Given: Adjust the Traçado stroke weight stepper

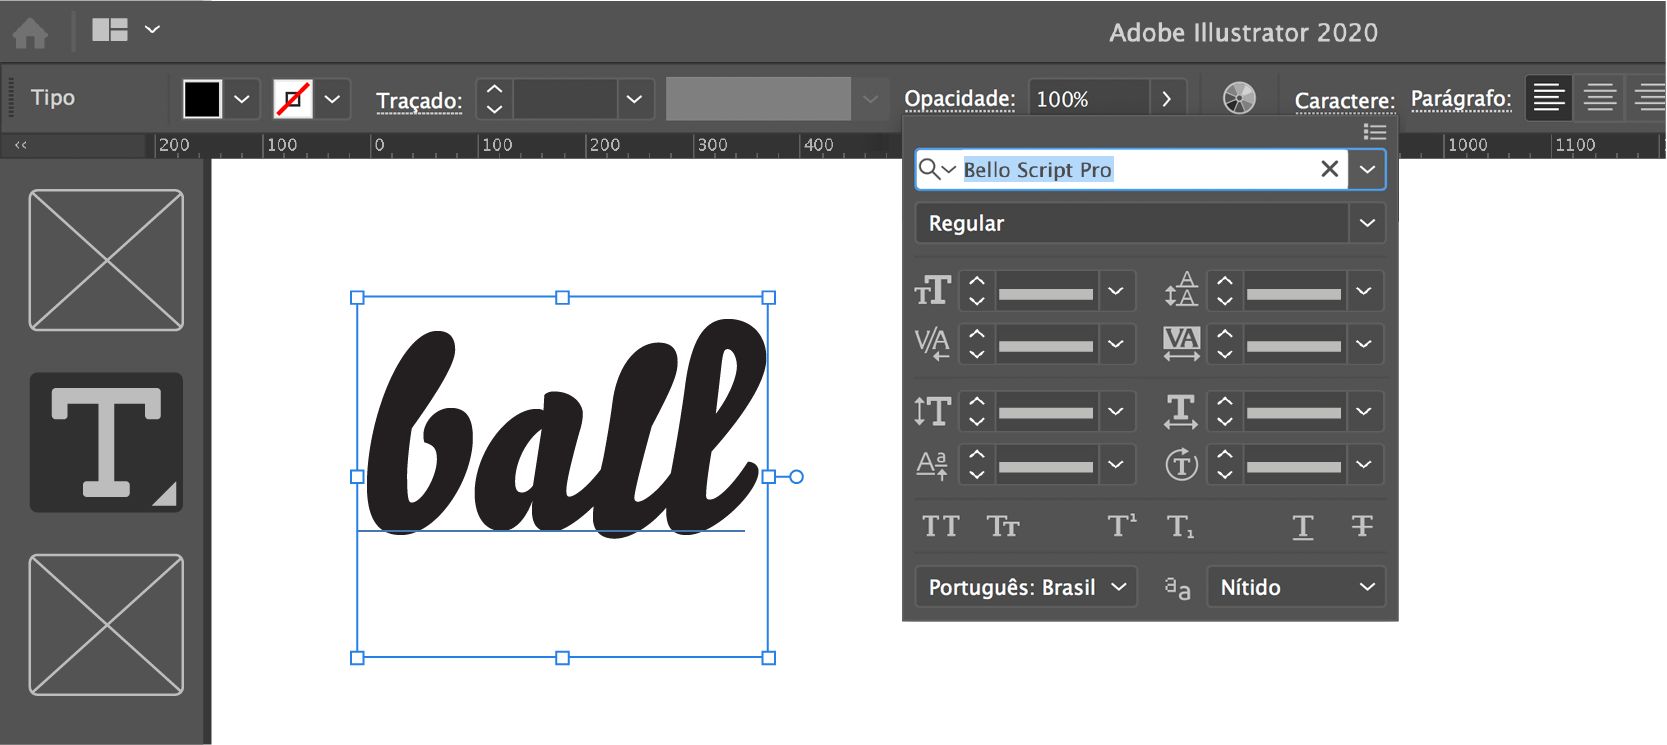Looking at the screenshot, I should pos(494,99).
